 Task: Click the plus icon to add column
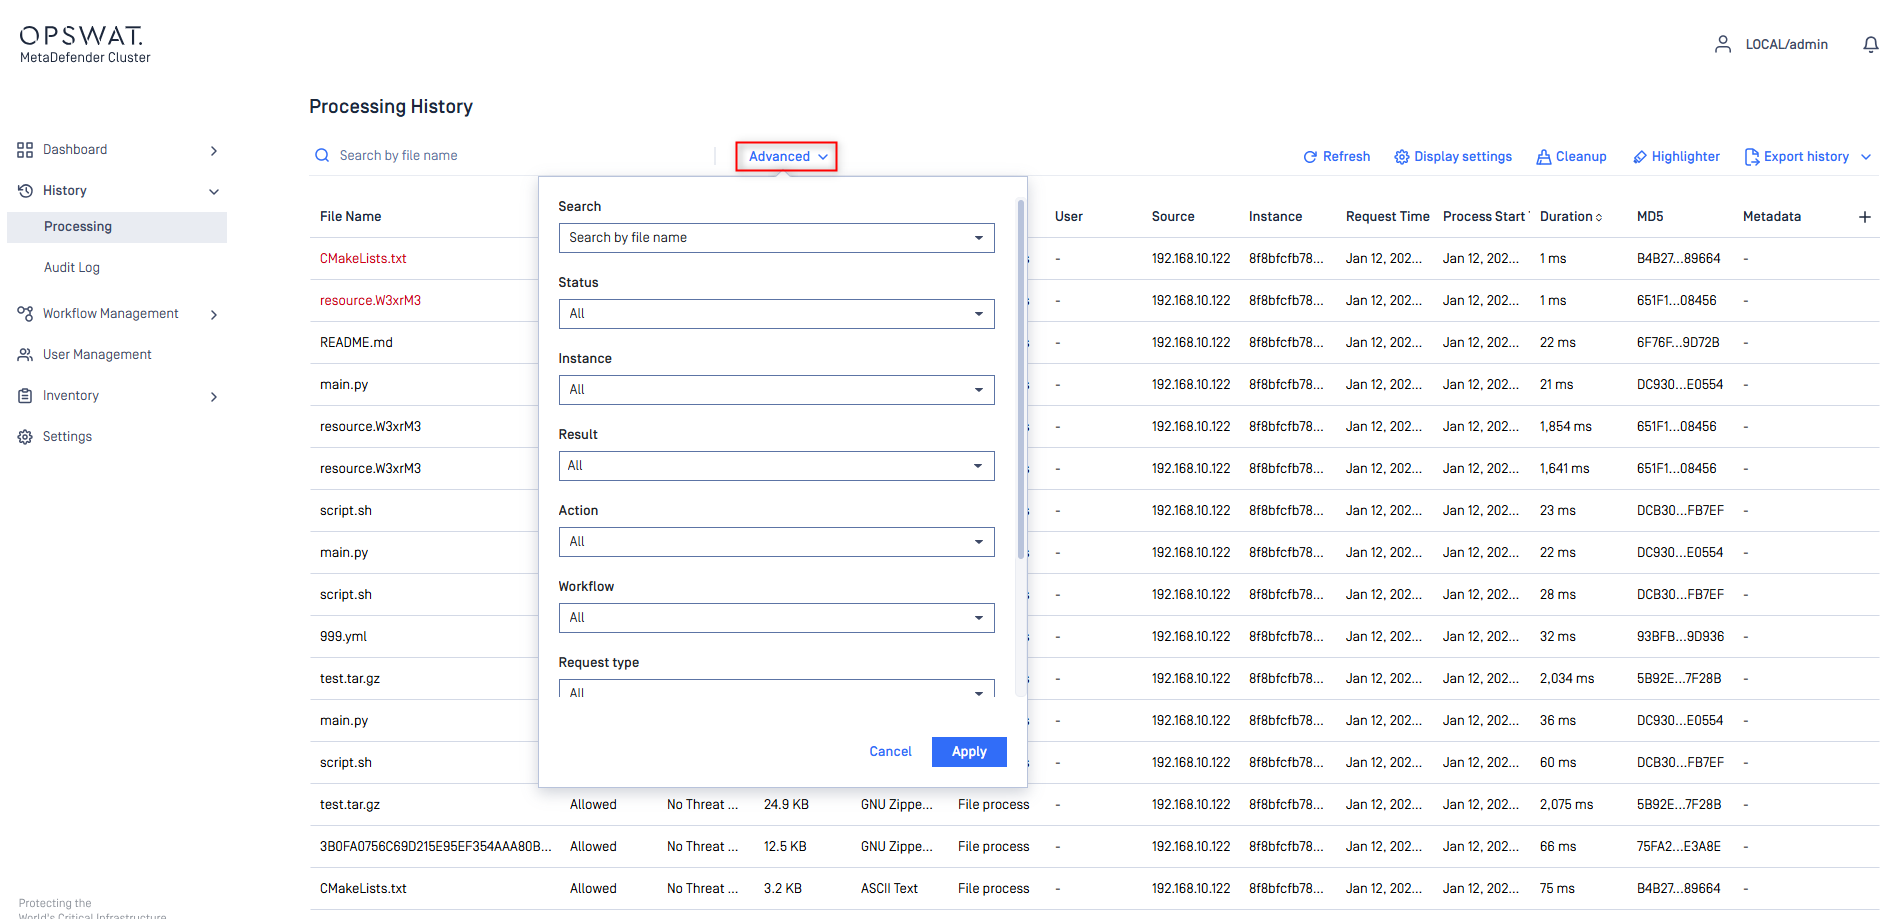pyautogui.click(x=1864, y=217)
